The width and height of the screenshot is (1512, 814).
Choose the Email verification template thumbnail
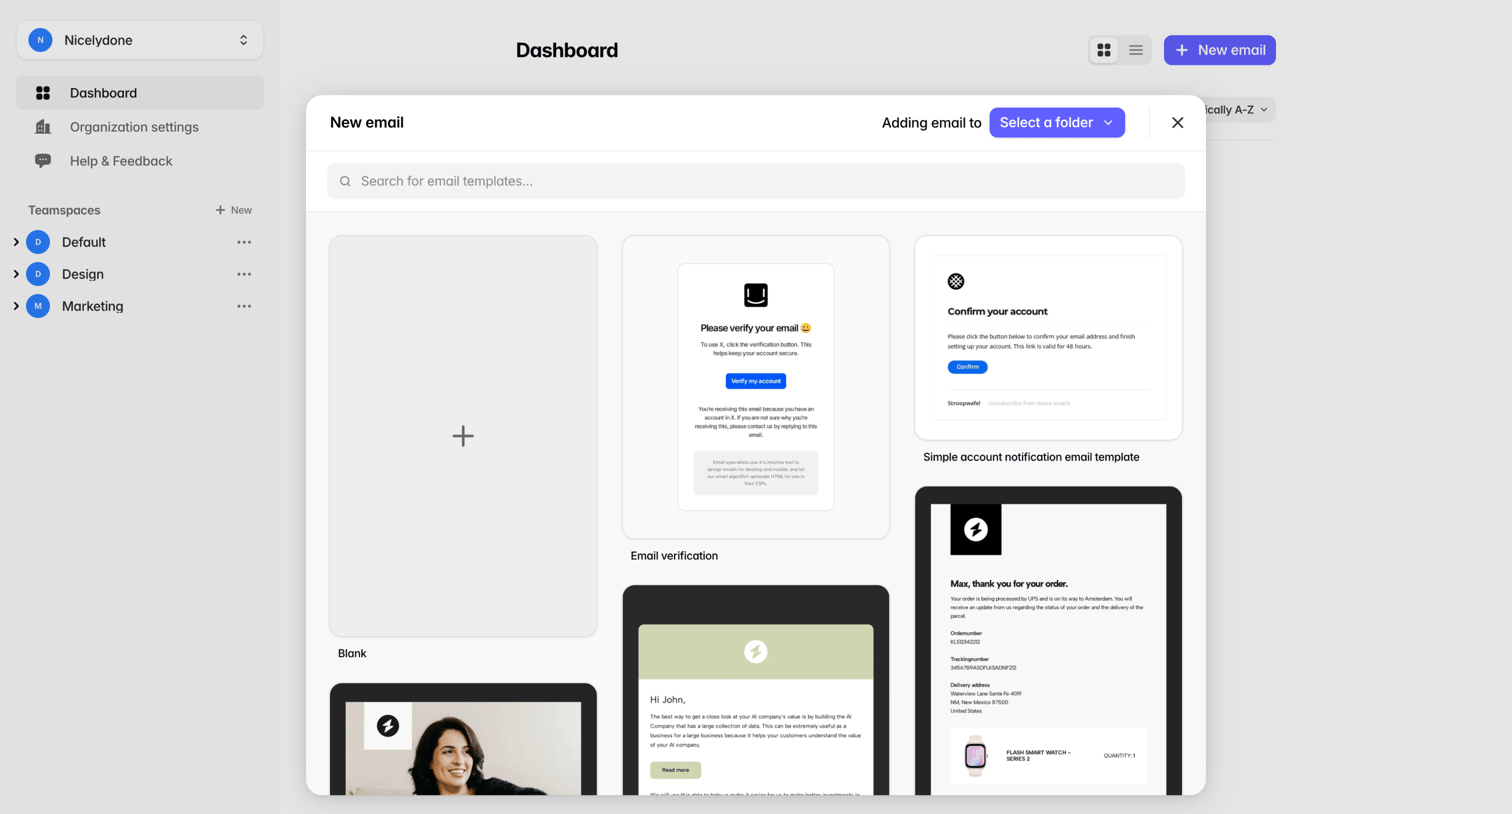click(x=756, y=387)
